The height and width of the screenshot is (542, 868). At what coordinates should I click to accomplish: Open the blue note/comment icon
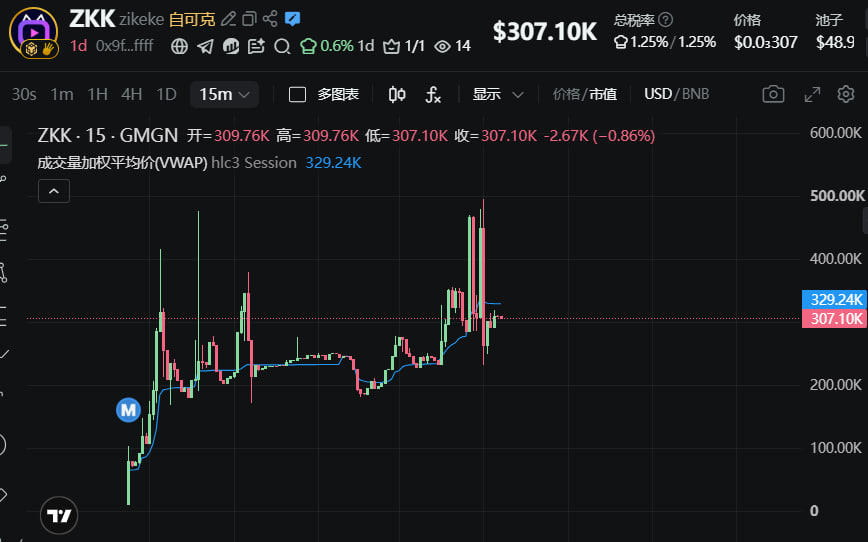tap(292, 19)
